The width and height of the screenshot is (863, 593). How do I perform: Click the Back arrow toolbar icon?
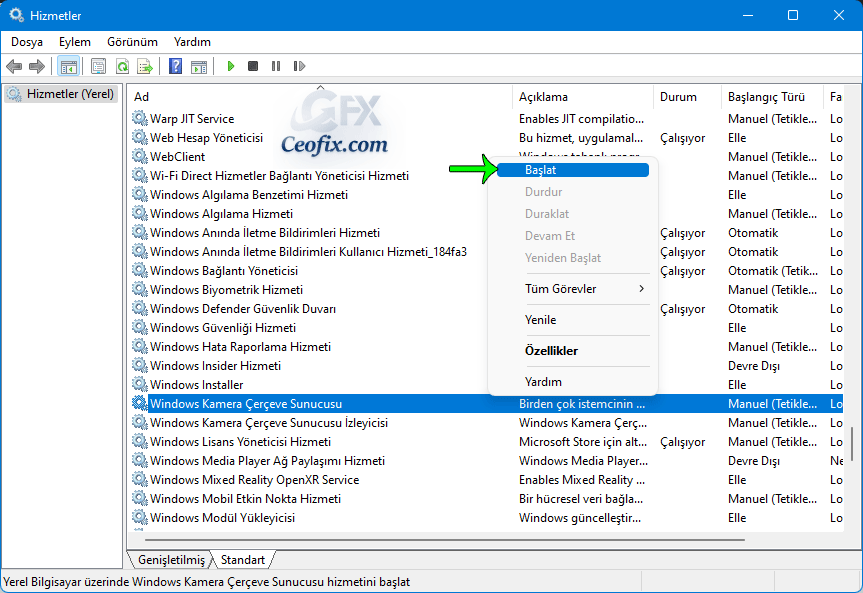[x=14, y=67]
